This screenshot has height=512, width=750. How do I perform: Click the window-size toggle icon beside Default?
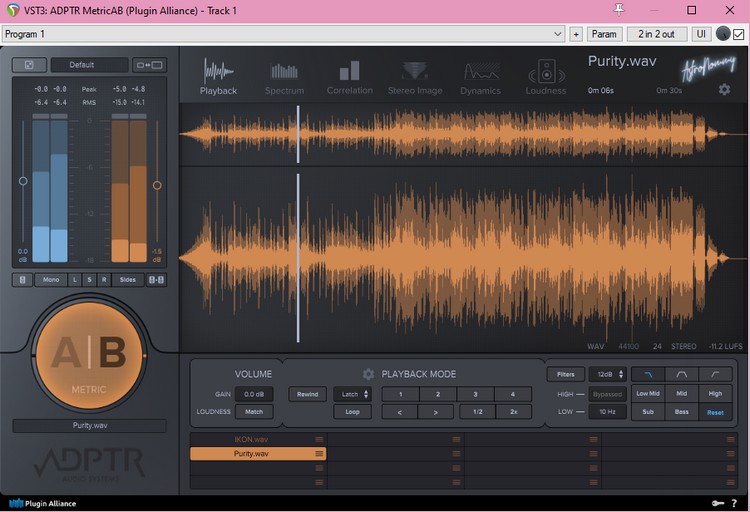[149, 65]
